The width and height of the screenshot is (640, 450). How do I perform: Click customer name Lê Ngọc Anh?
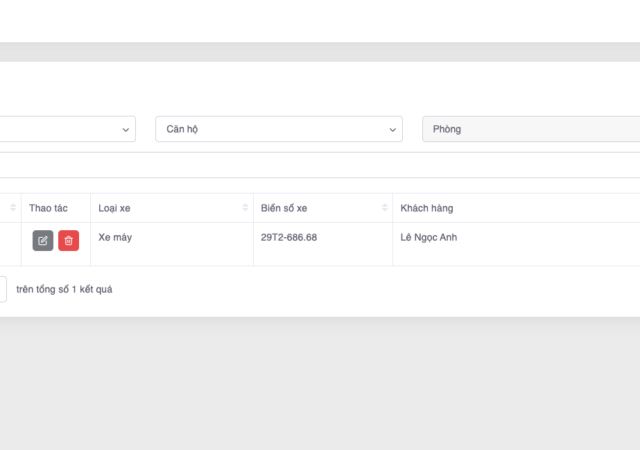point(429,238)
